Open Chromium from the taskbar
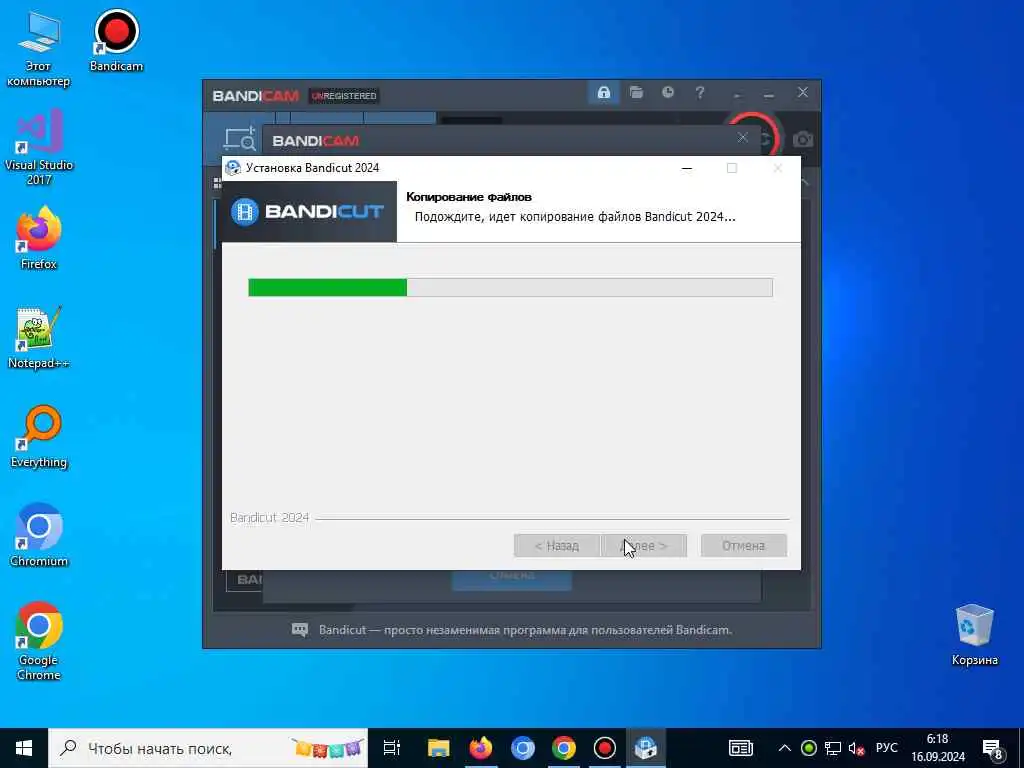 [x=522, y=748]
